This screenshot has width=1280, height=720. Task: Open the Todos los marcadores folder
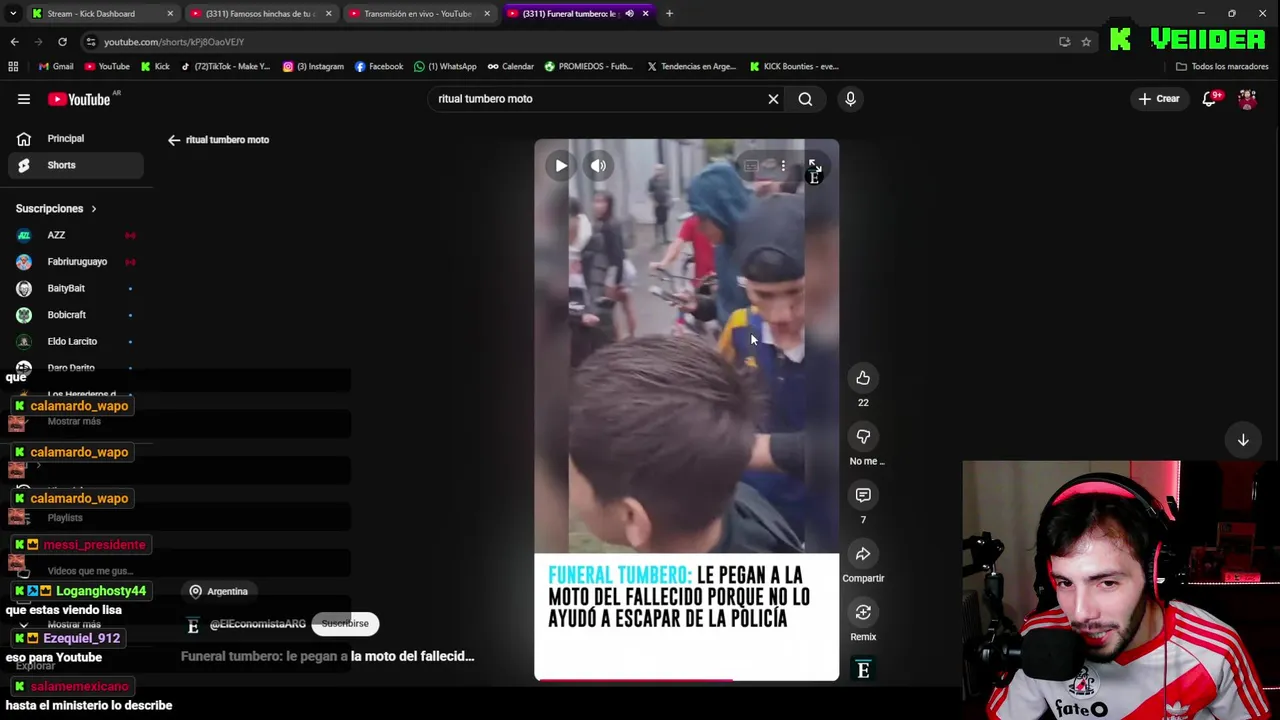pyautogui.click(x=1222, y=67)
